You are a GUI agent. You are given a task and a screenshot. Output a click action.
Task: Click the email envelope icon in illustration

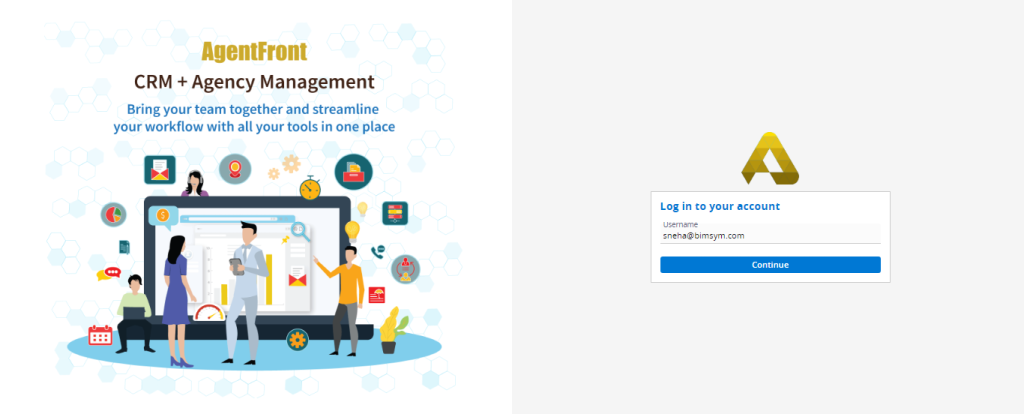pos(159,170)
